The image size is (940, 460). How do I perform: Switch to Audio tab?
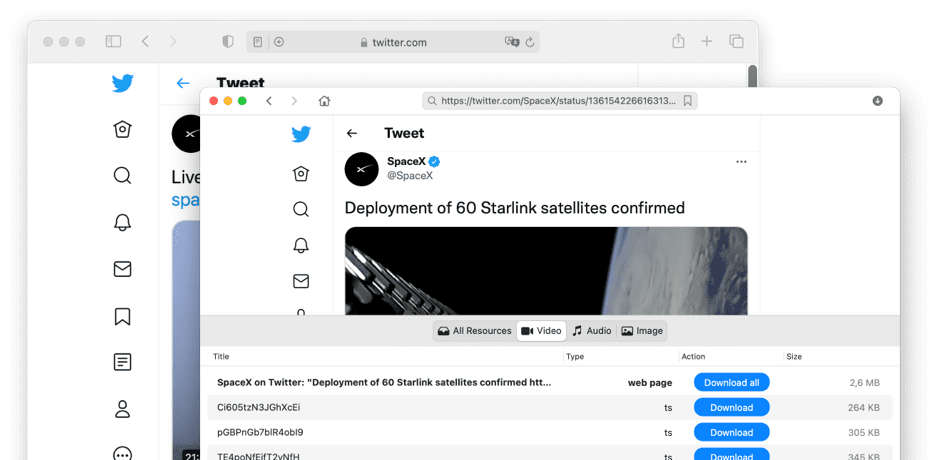592,330
